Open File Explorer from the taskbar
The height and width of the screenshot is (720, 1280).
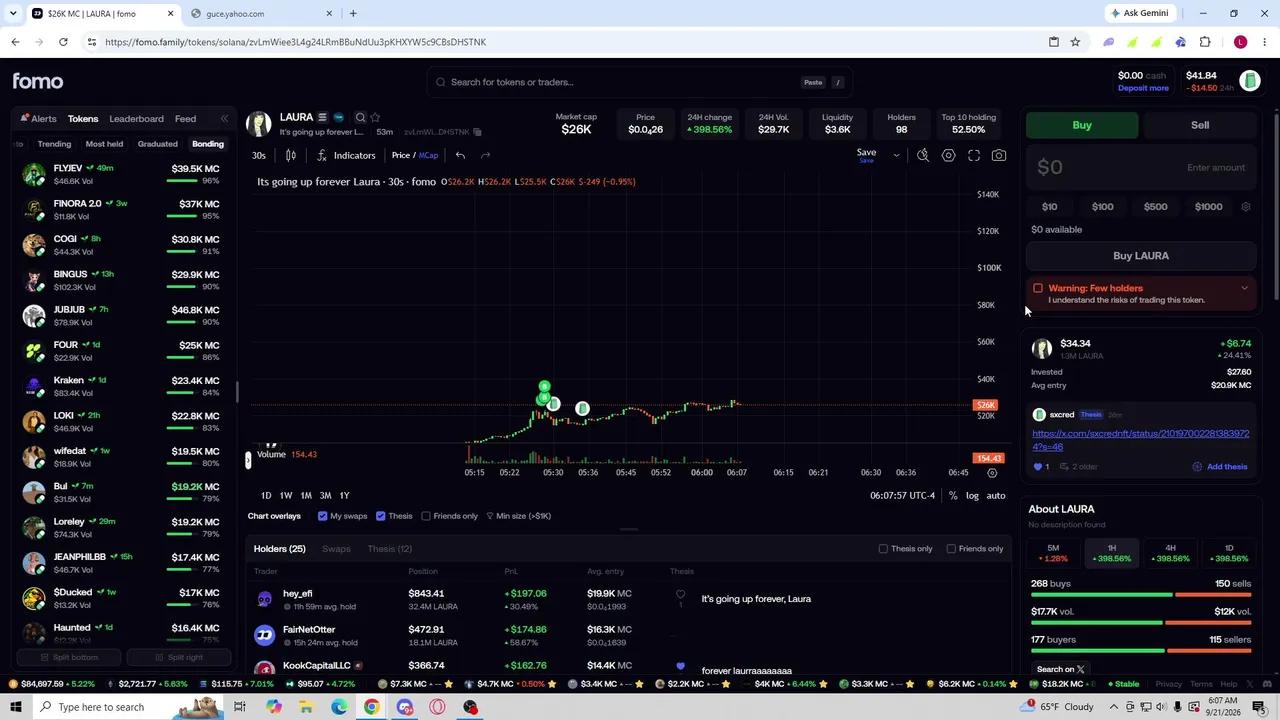[306, 707]
